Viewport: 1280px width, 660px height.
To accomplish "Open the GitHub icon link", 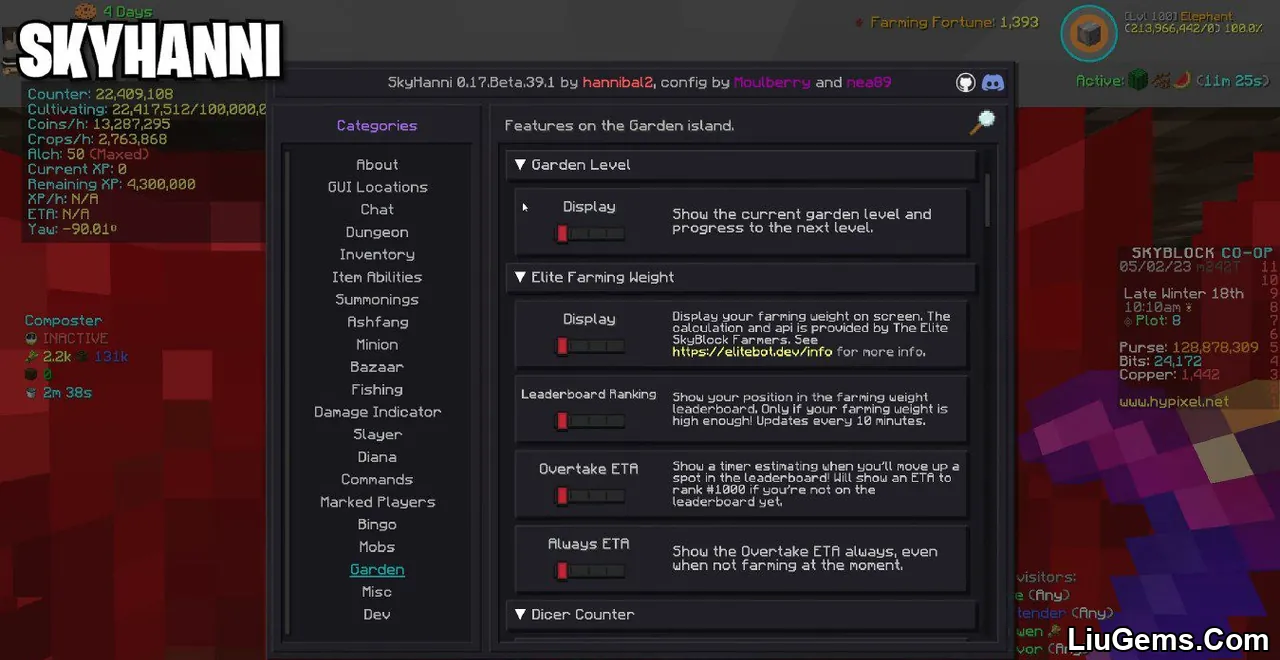I will click(965, 83).
